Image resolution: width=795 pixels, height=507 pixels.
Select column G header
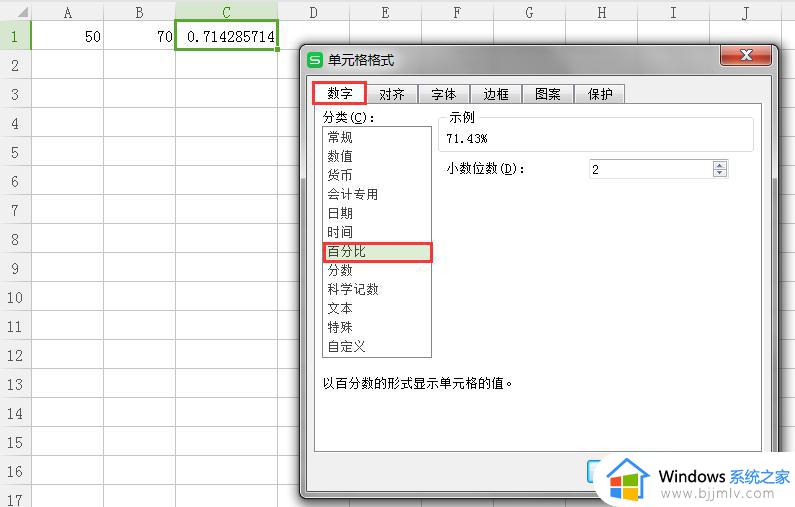click(529, 12)
